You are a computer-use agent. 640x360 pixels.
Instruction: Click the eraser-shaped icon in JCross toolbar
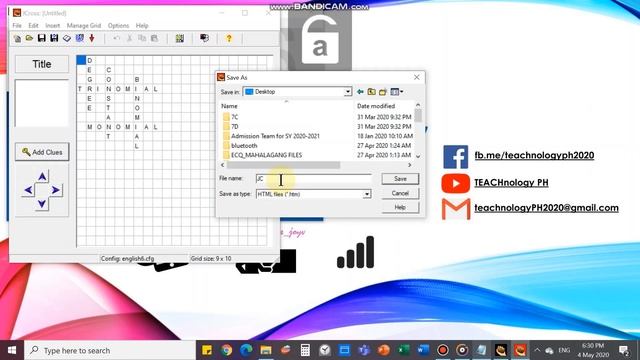point(67,38)
